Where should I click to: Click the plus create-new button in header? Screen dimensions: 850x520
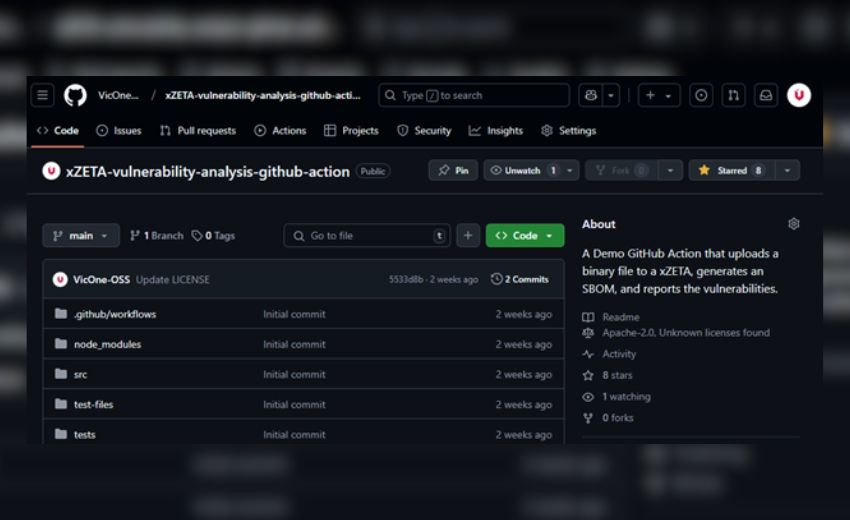tap(651, 95)
